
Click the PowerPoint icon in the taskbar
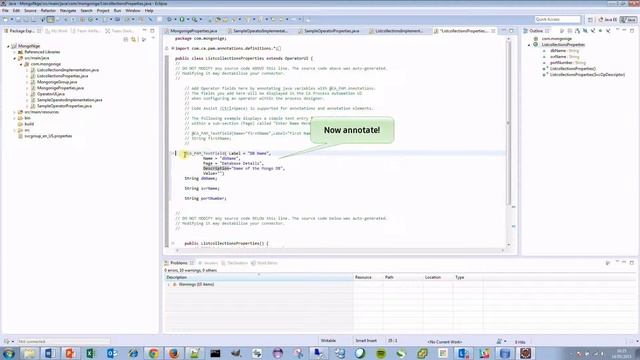70,353
